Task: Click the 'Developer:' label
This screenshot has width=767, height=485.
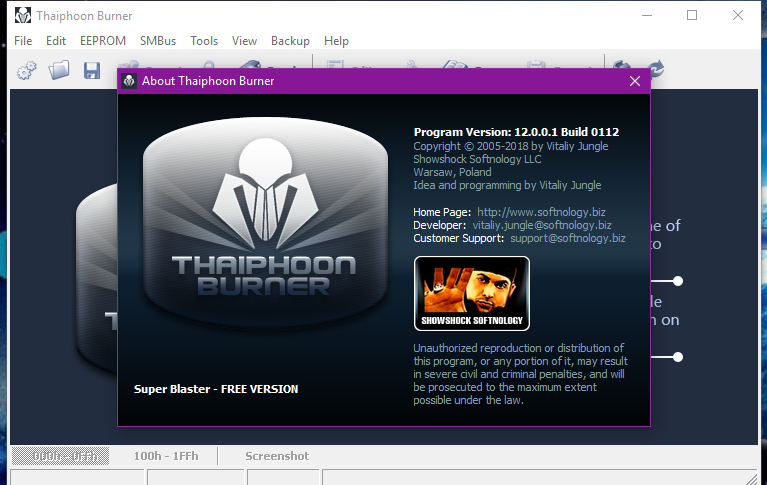Action: 439,226
